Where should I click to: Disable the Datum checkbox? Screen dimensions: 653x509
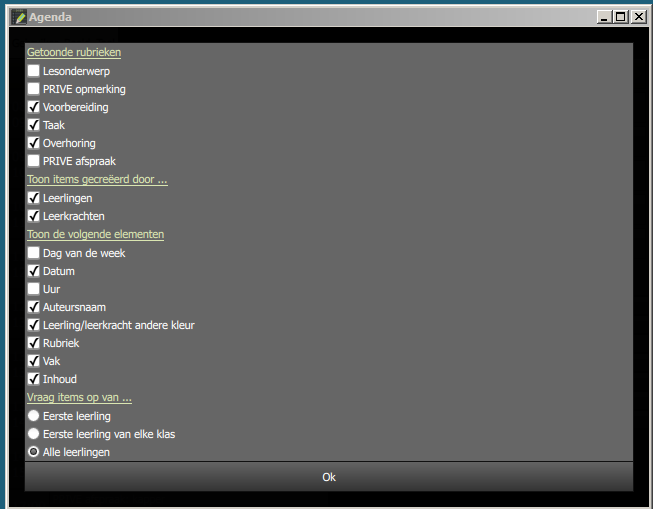pyautogui.click(x=33, y=271)
